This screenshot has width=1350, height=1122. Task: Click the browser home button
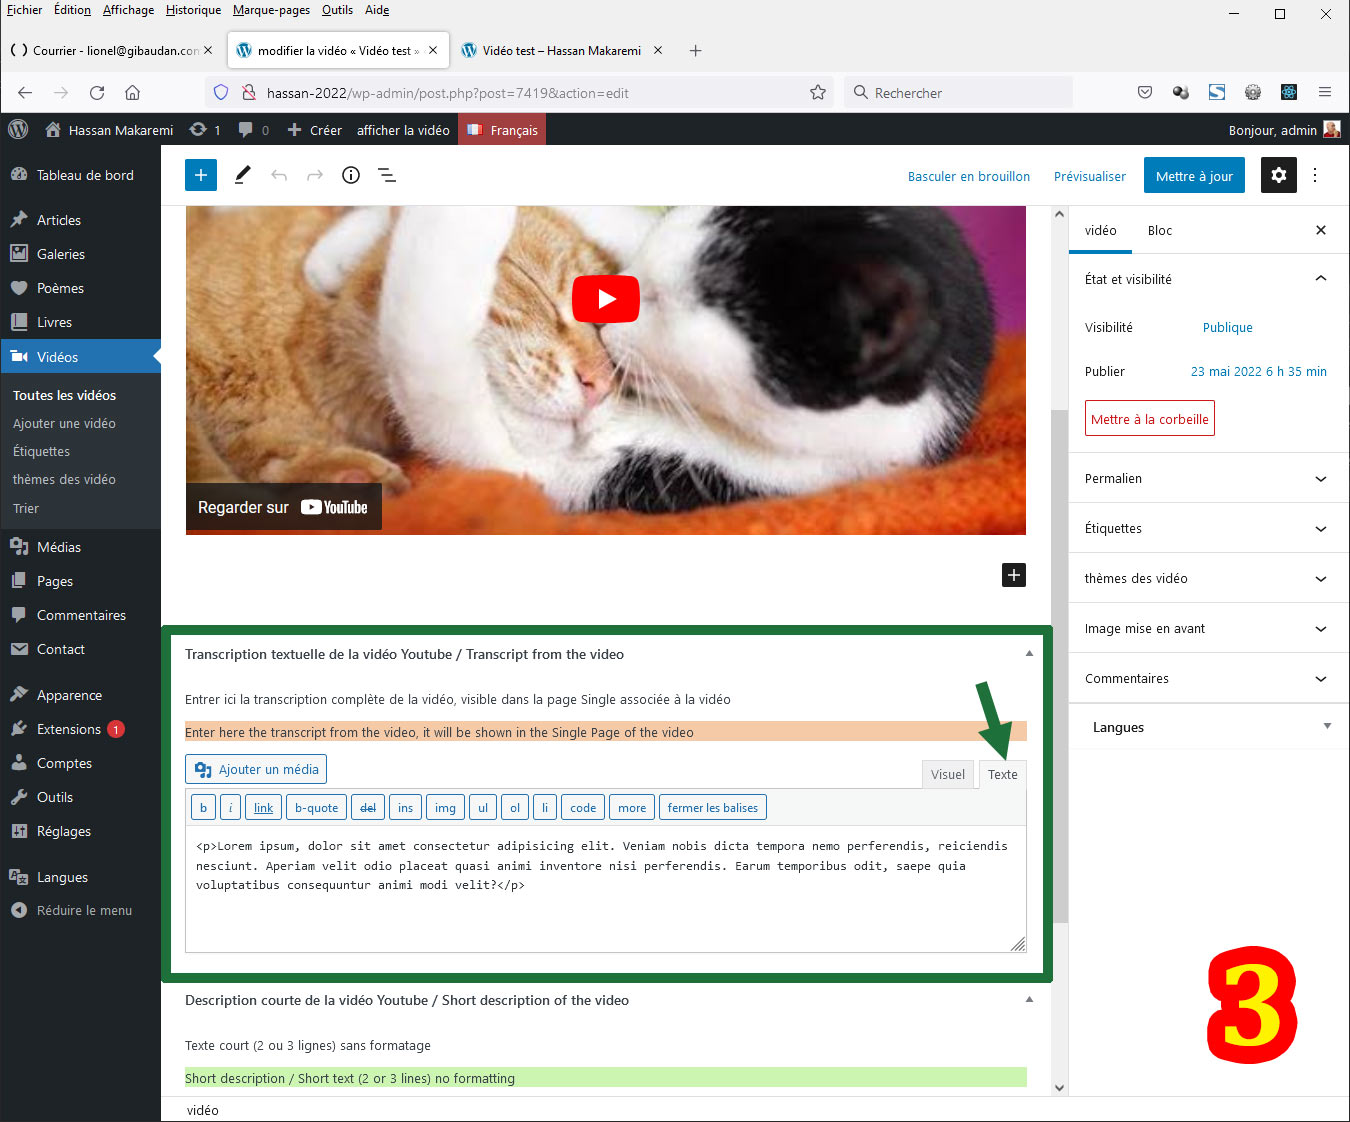(x=132, y=93)
